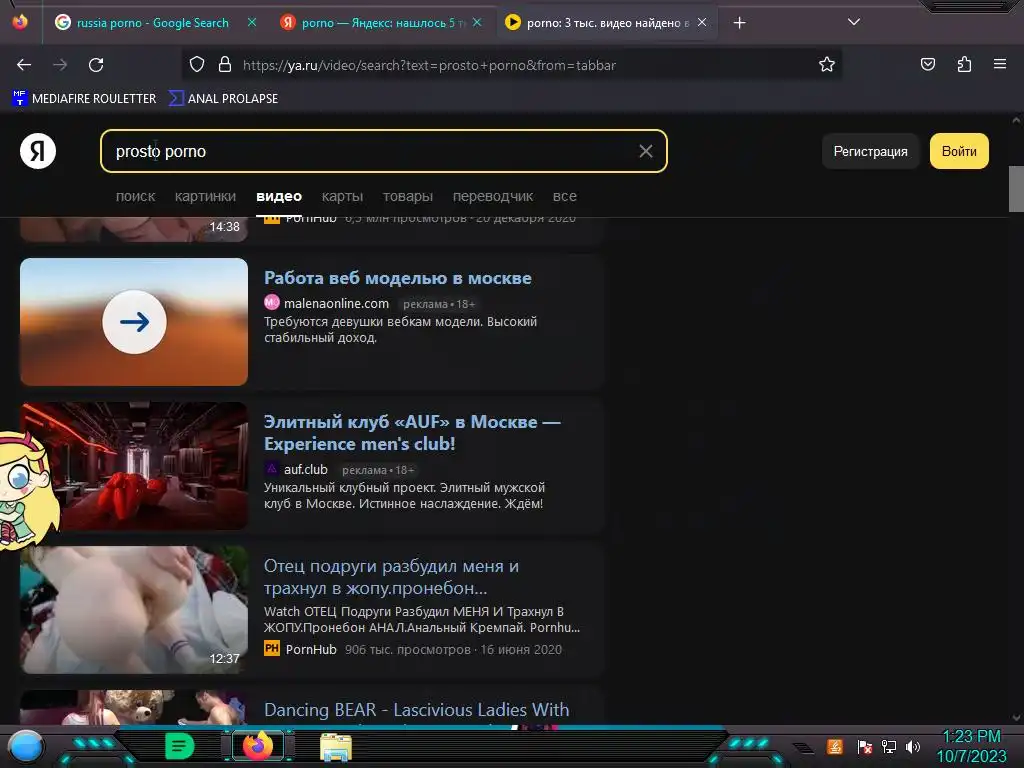This screenshot has width=1024, height=768.
Task: Open the extensions puzzle menu
Action: point(964,65)
